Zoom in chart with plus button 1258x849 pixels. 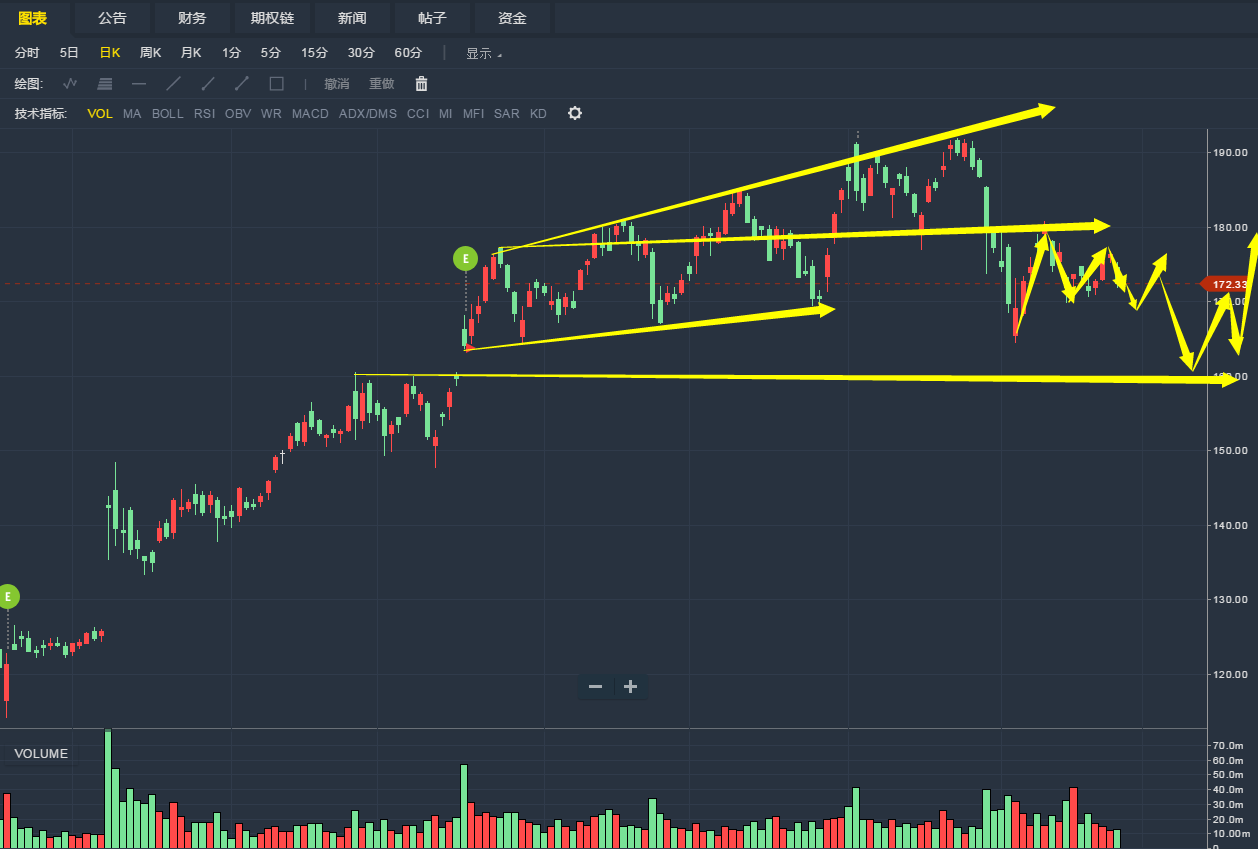(631, 687)
